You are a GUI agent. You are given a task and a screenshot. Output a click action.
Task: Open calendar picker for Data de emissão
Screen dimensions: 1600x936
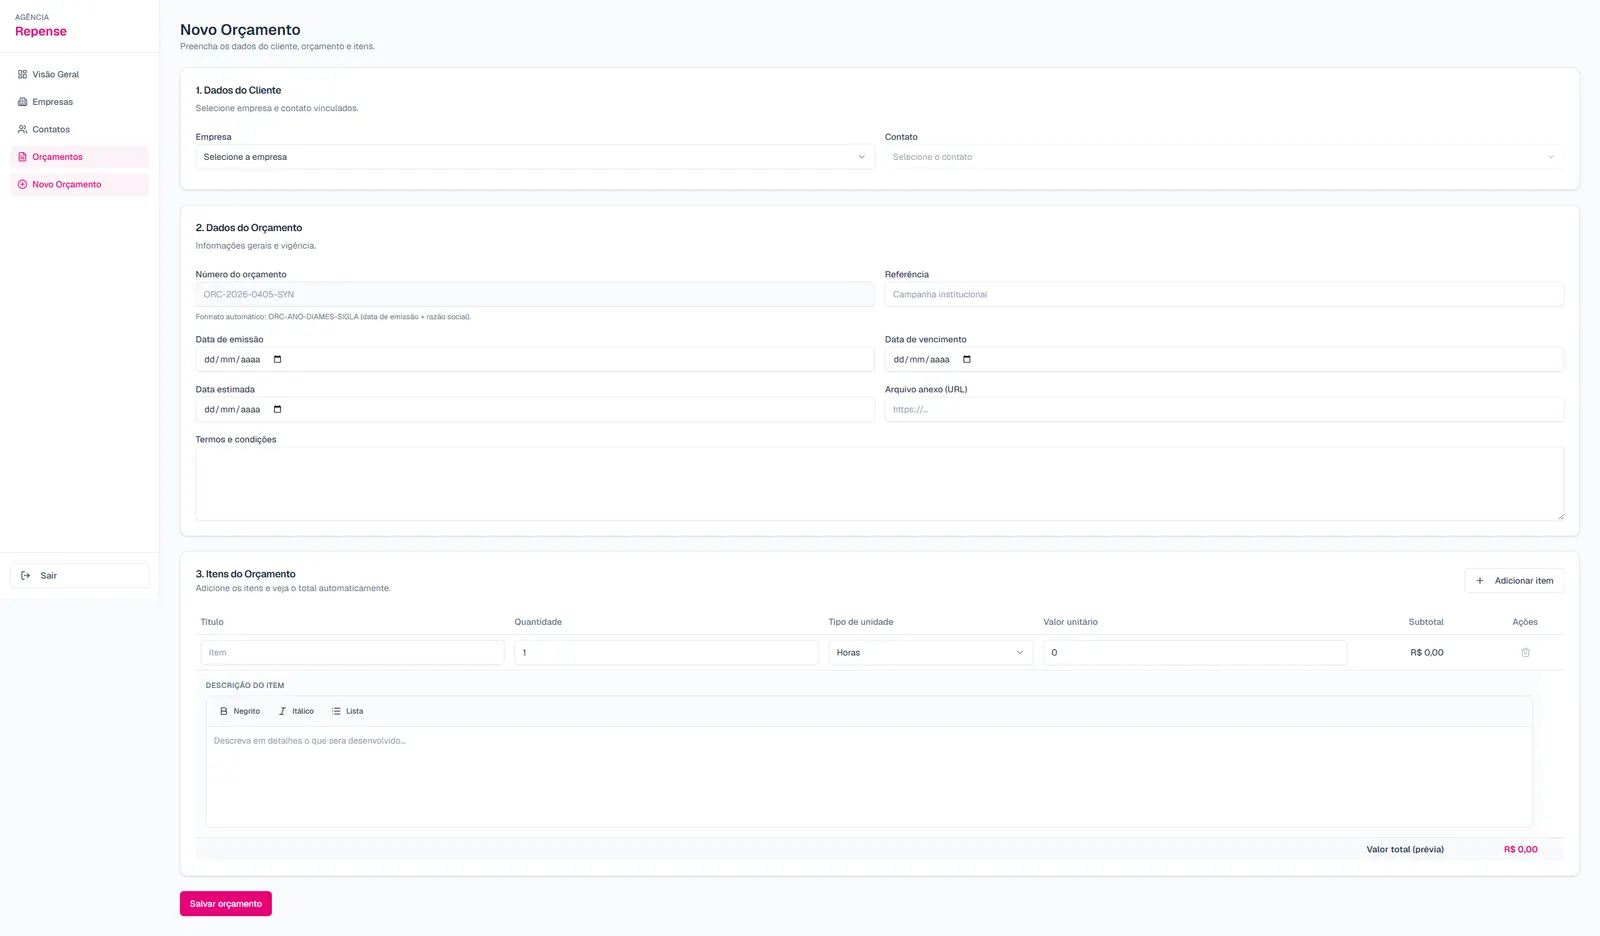tap(278, 359)
